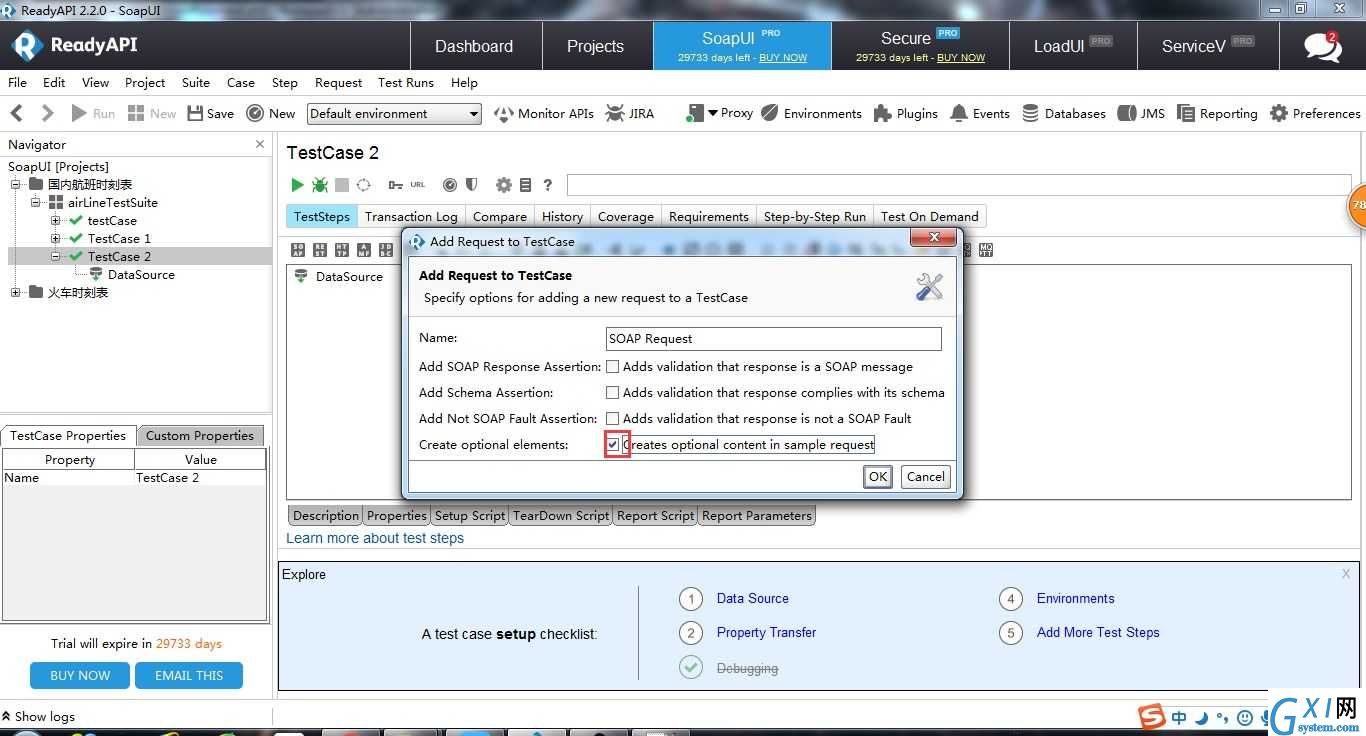Click the Sogou input method tray icon
This screenshot has width=1366, height=736.
pos(1152,716)
